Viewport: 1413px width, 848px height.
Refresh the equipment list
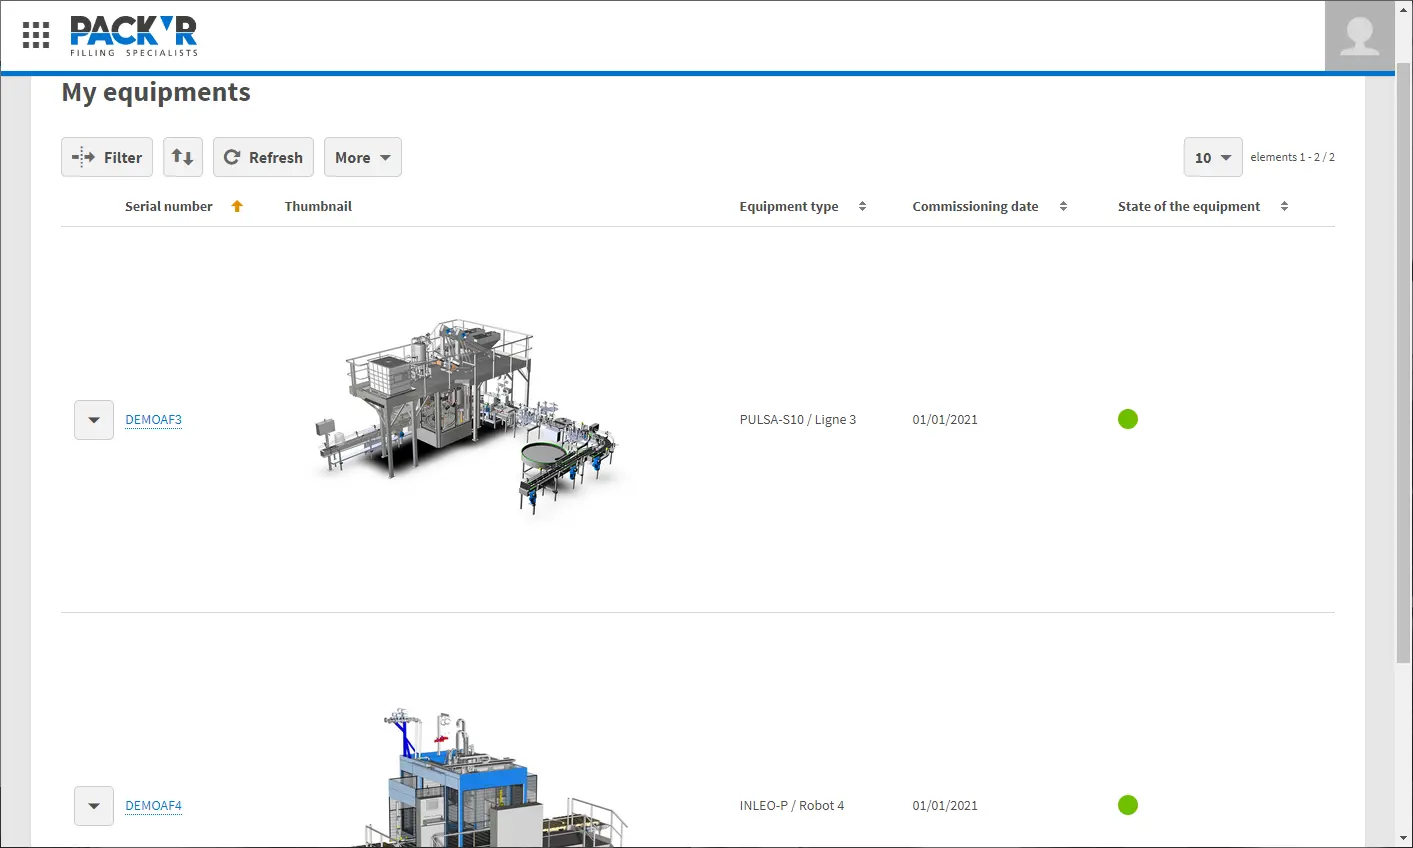pos(263,157)
